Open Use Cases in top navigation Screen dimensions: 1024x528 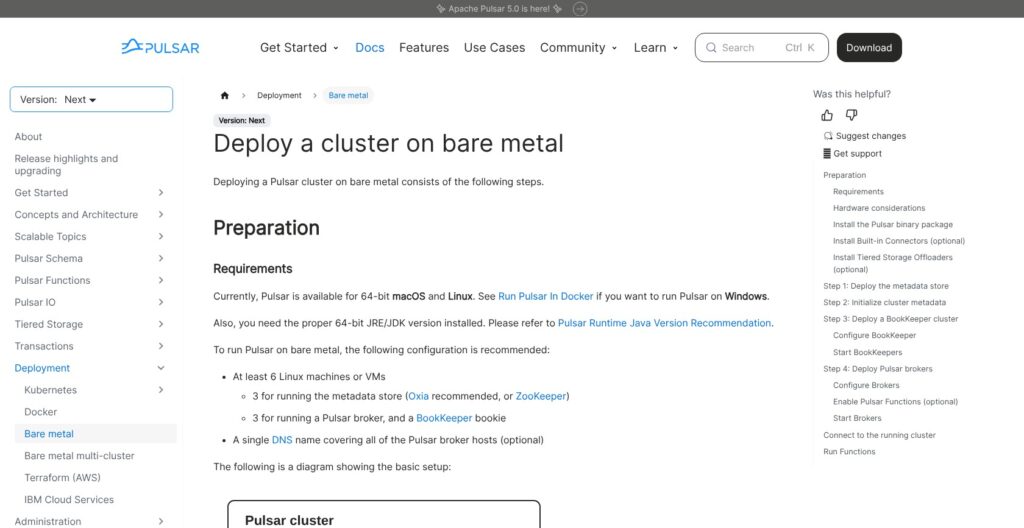coord(494,48)
